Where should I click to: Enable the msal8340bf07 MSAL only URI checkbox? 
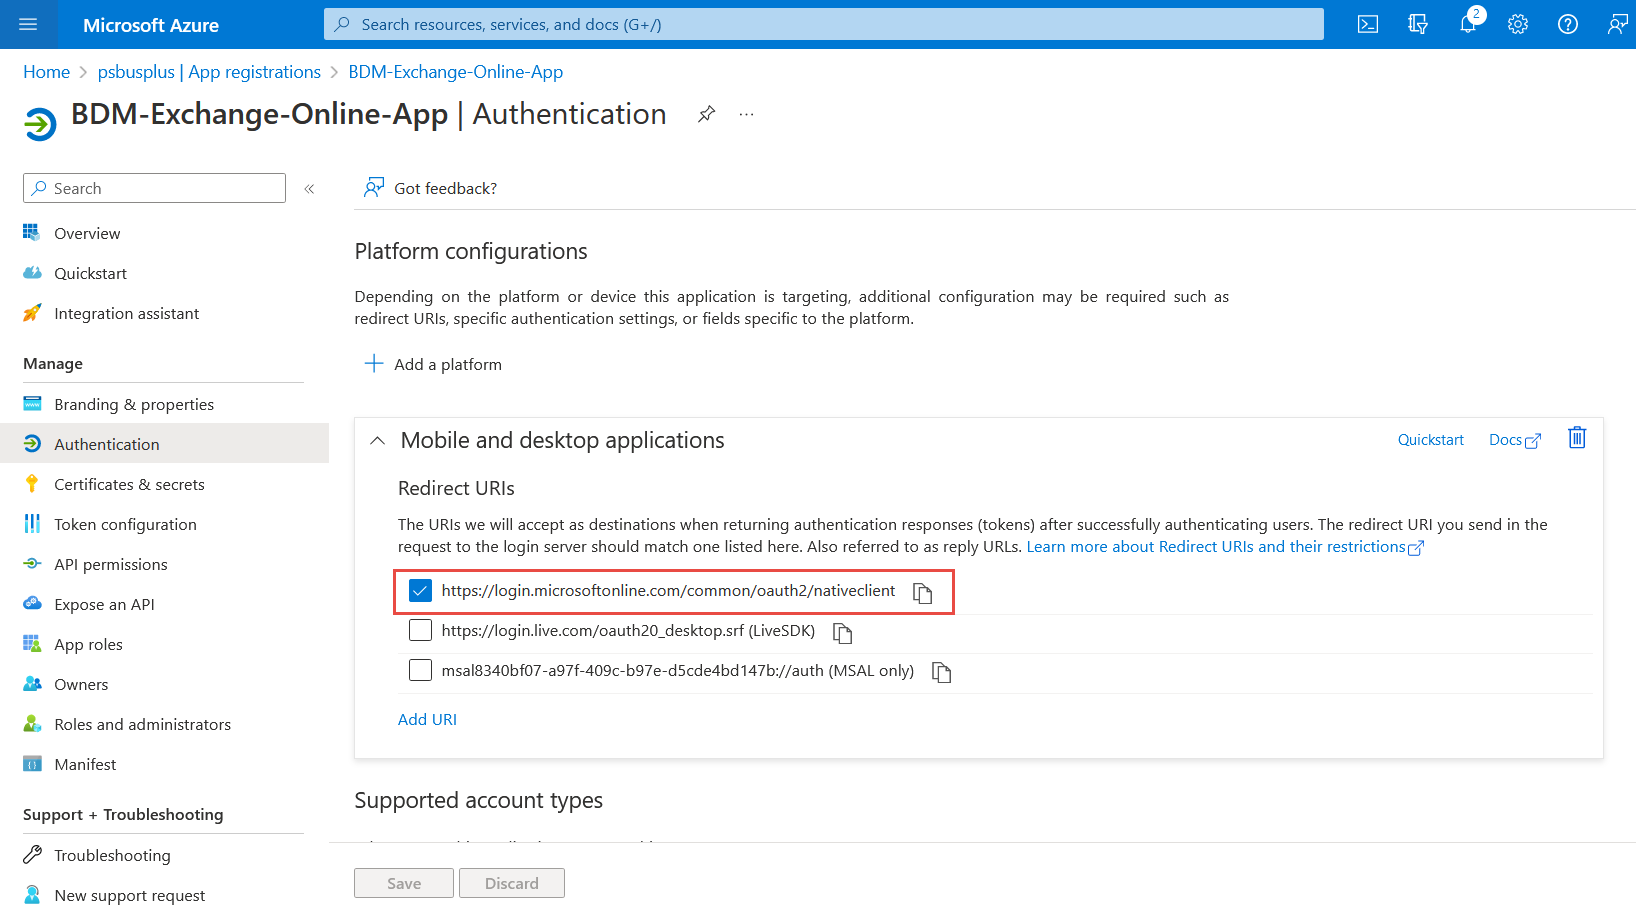click(x=420, y=671)
